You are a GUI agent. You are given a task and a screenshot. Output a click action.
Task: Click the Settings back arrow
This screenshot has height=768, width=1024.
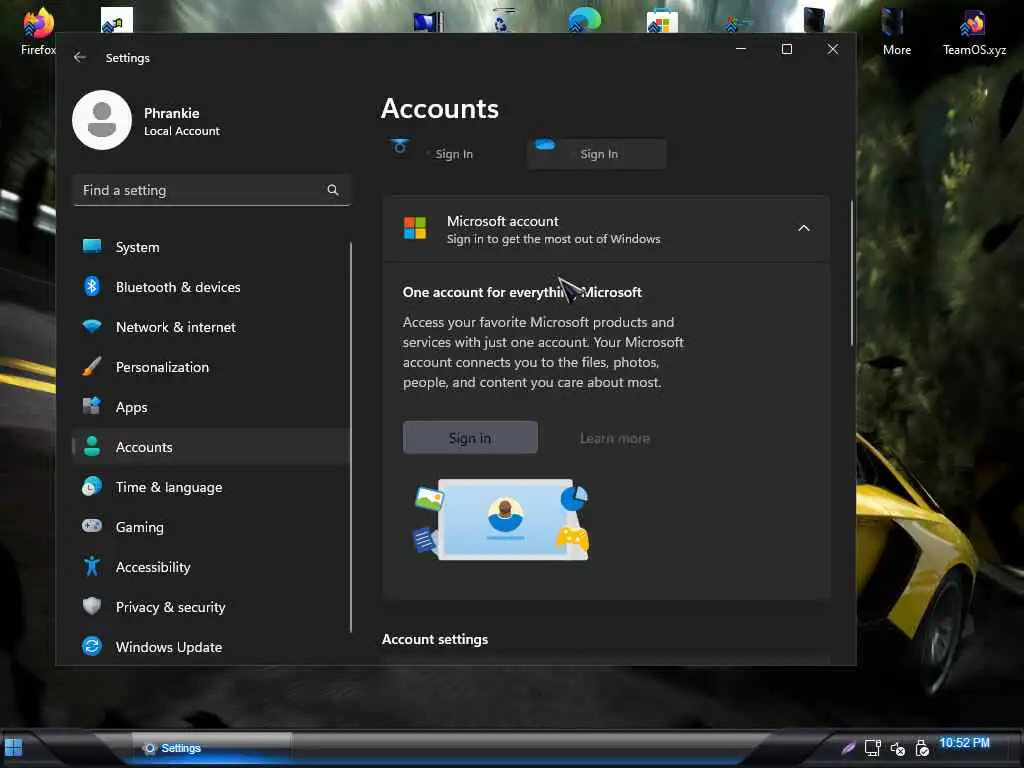[x=80, y=57]
